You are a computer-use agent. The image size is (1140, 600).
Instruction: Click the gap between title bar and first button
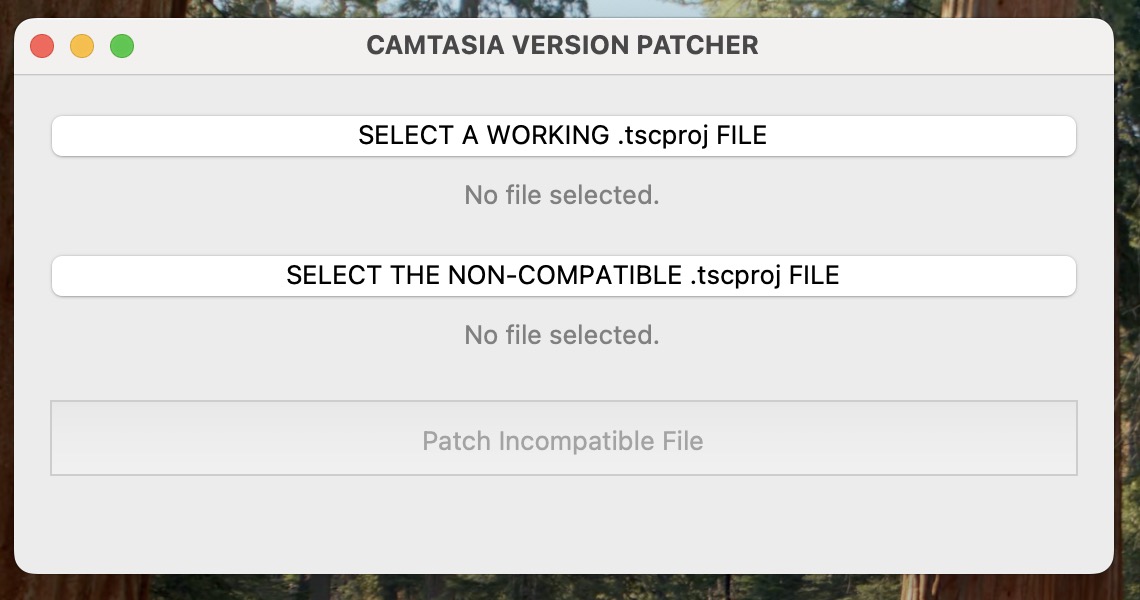(x=563, y=96)
